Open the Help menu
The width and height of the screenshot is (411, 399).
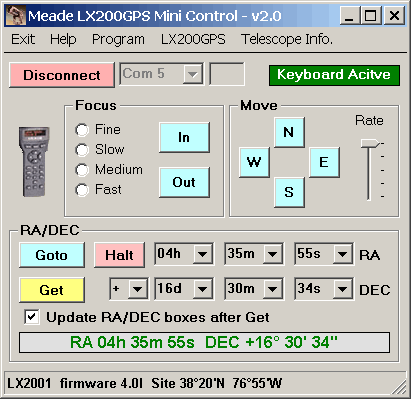click(63, 39)
